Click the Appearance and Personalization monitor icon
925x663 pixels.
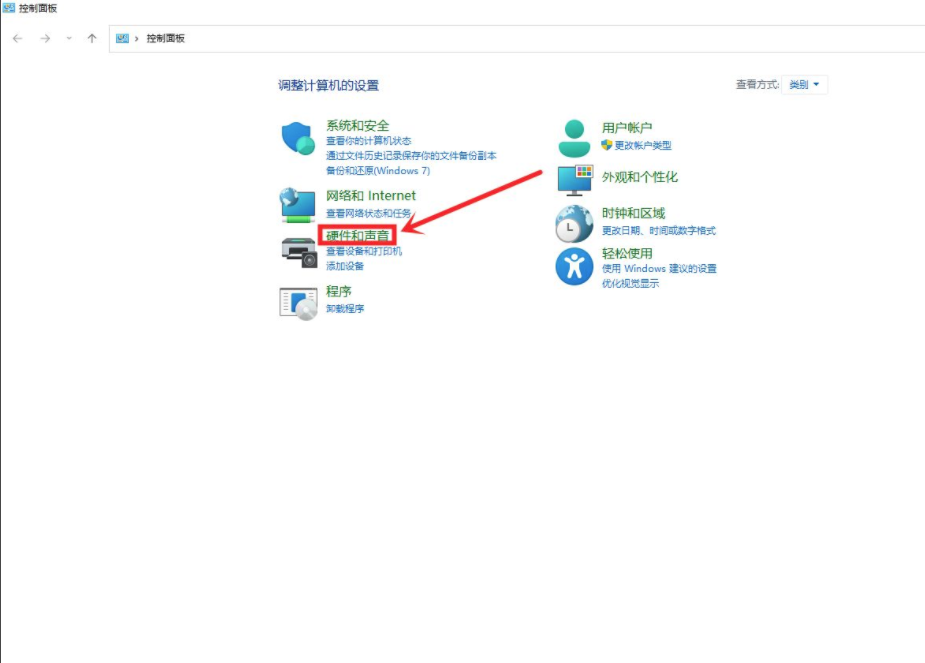tap(575, 180)
